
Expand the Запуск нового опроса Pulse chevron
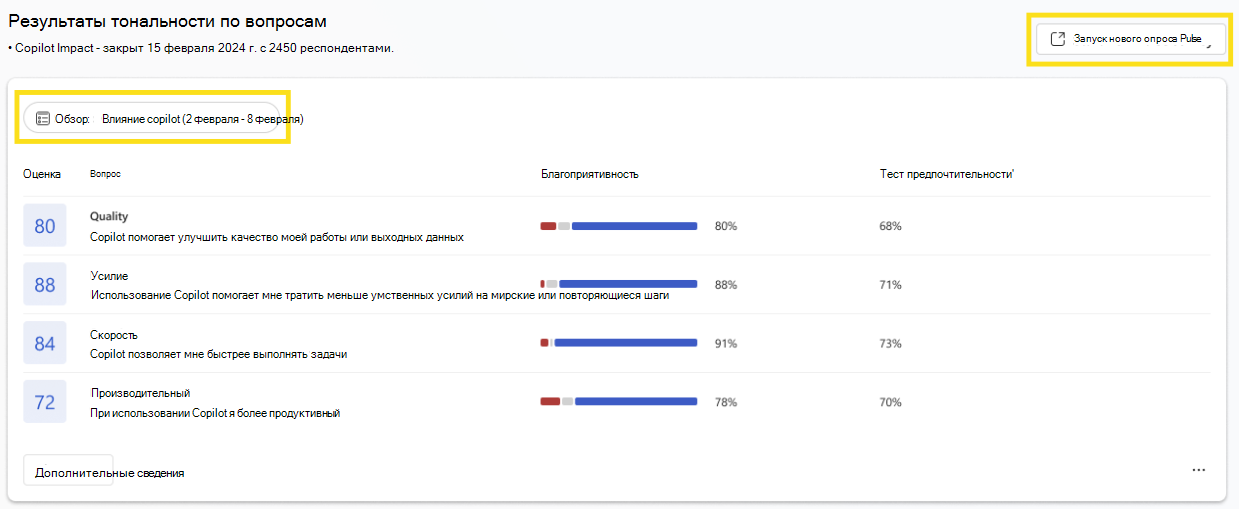[x=1209, y=43]
